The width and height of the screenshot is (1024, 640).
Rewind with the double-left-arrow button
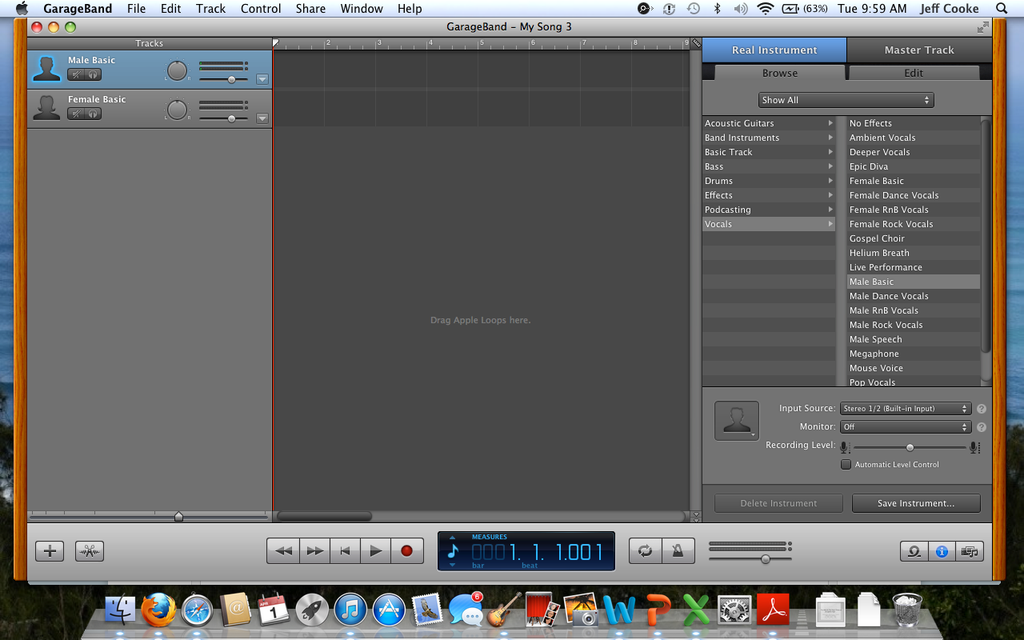coord(283,551)
